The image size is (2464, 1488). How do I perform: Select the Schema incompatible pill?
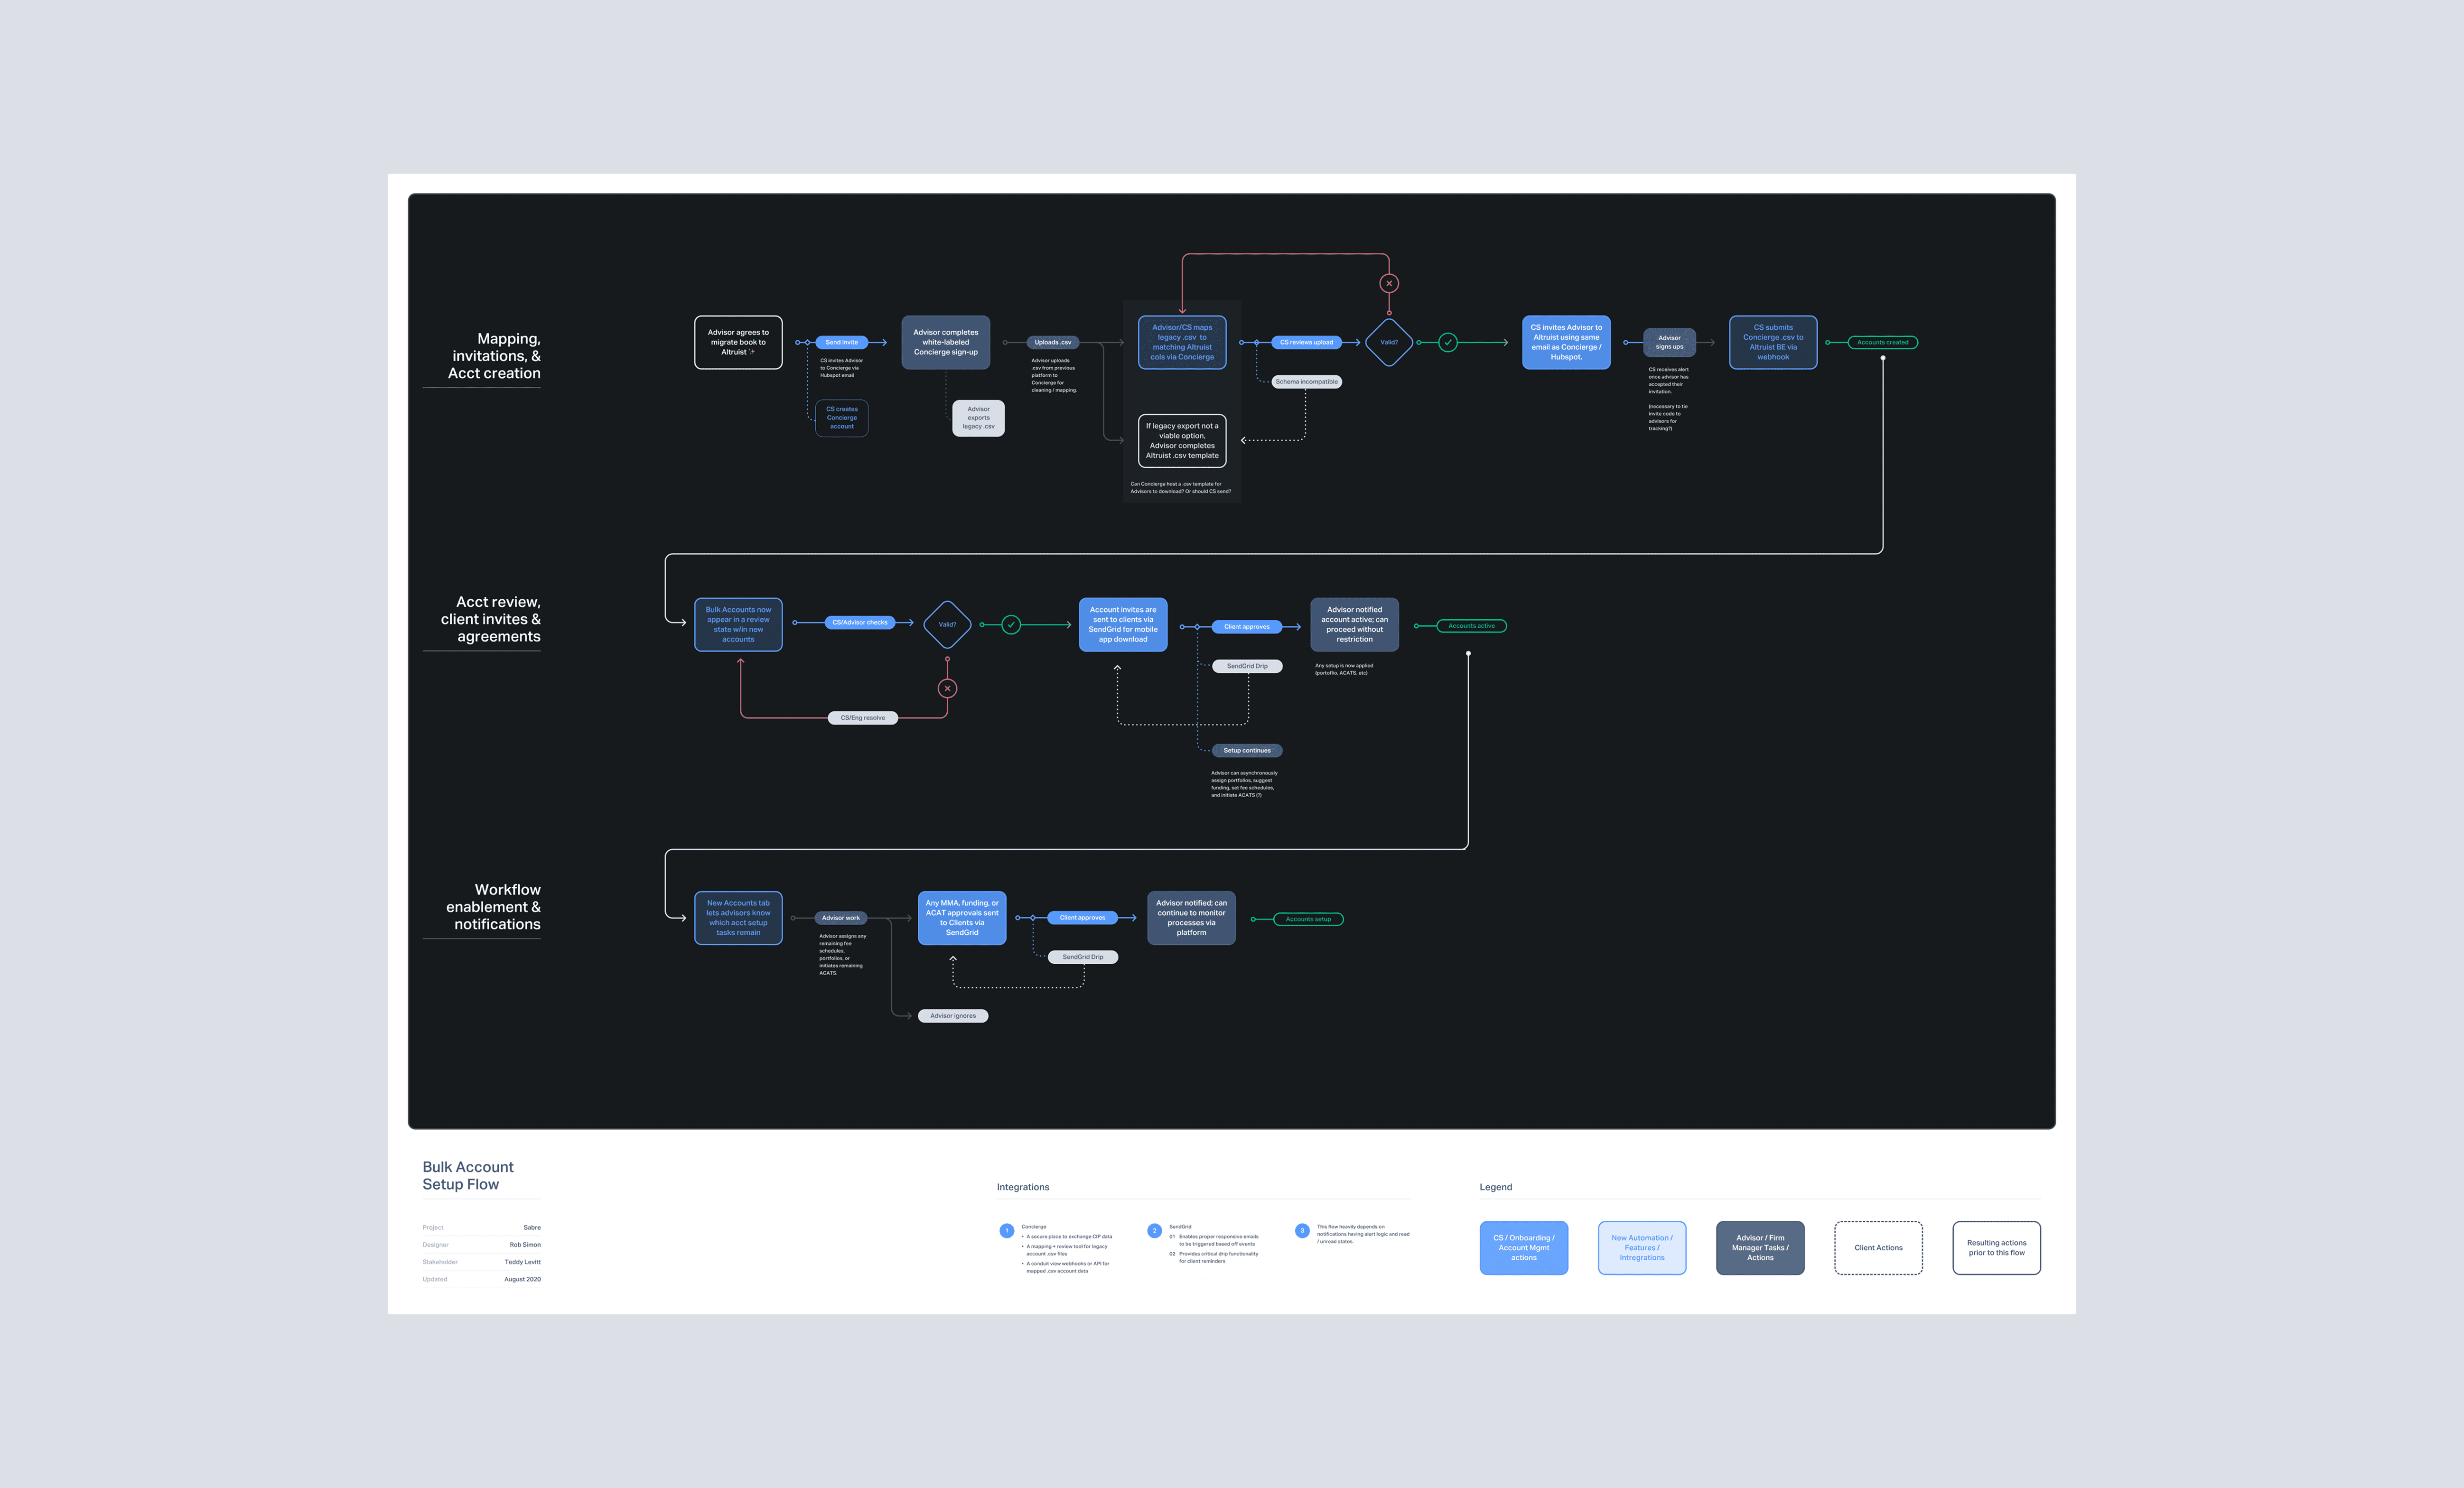(x=1306, y=382)
